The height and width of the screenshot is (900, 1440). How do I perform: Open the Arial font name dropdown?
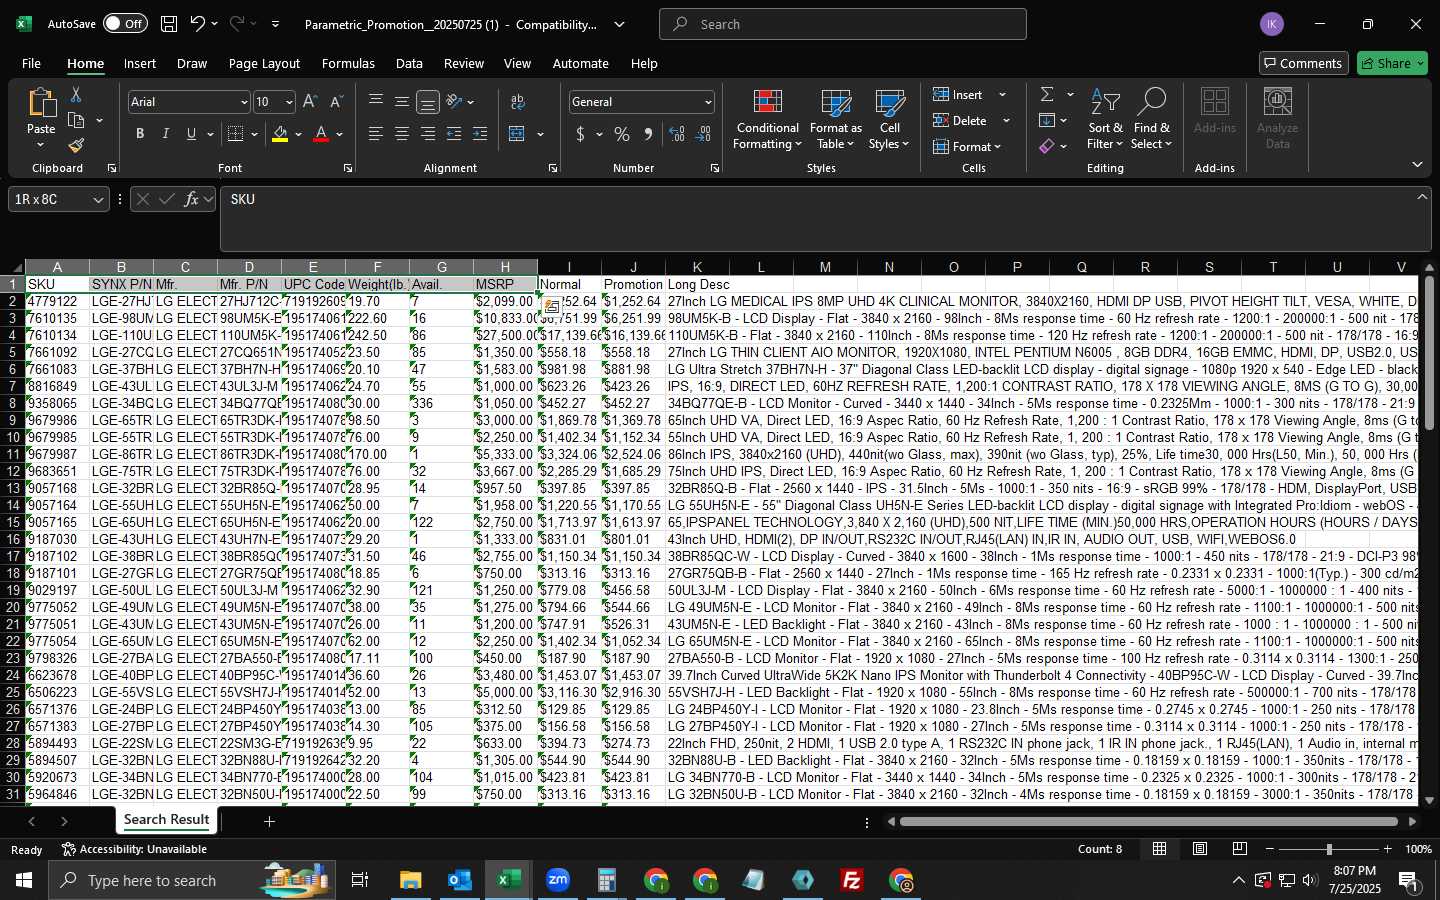coord(243,102)
